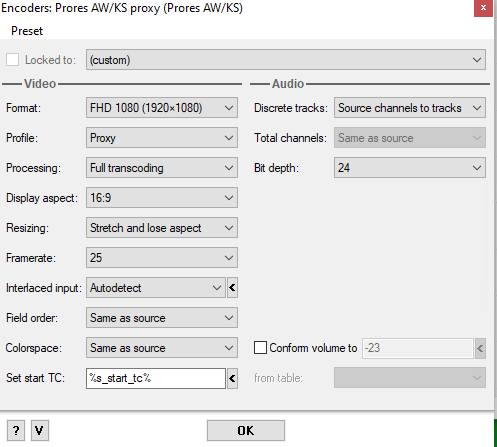The image size is (497, 447).
Task: Open the Resizing dropdown Stretch and lose aspect
Action: [162, 228]
